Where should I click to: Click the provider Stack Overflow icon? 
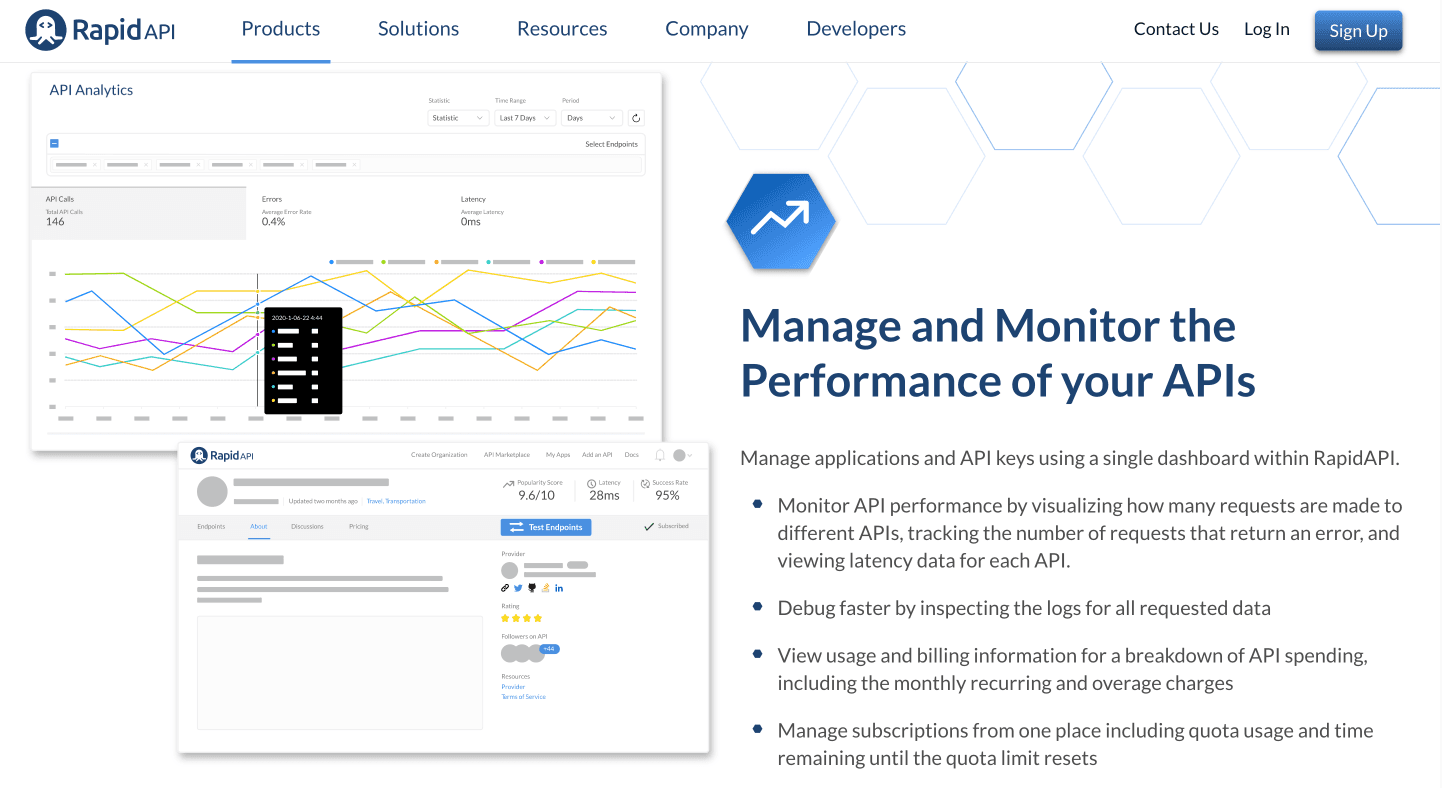545,588
